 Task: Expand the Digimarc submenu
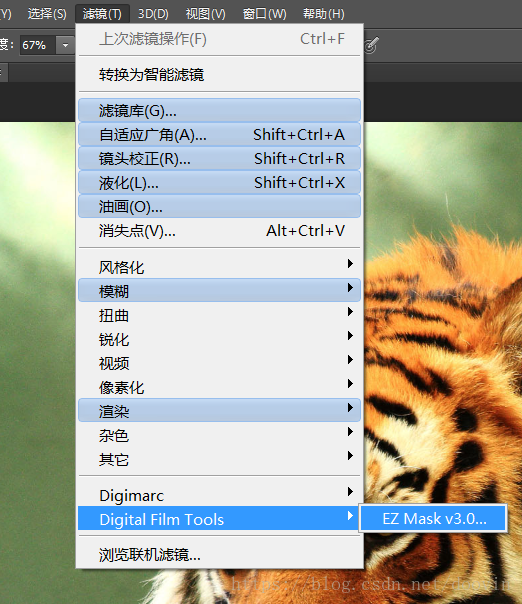220,495
